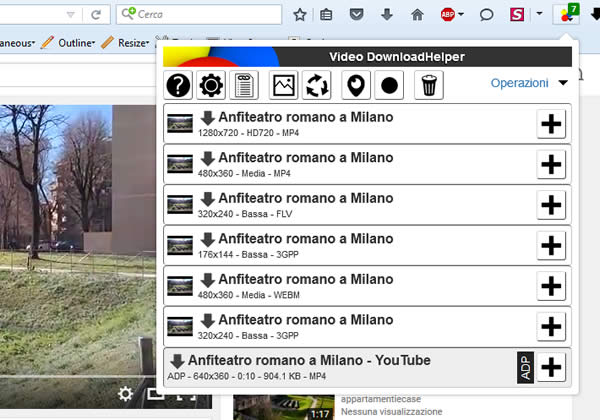Expand the arrow beside the S icon

point(539,14)
